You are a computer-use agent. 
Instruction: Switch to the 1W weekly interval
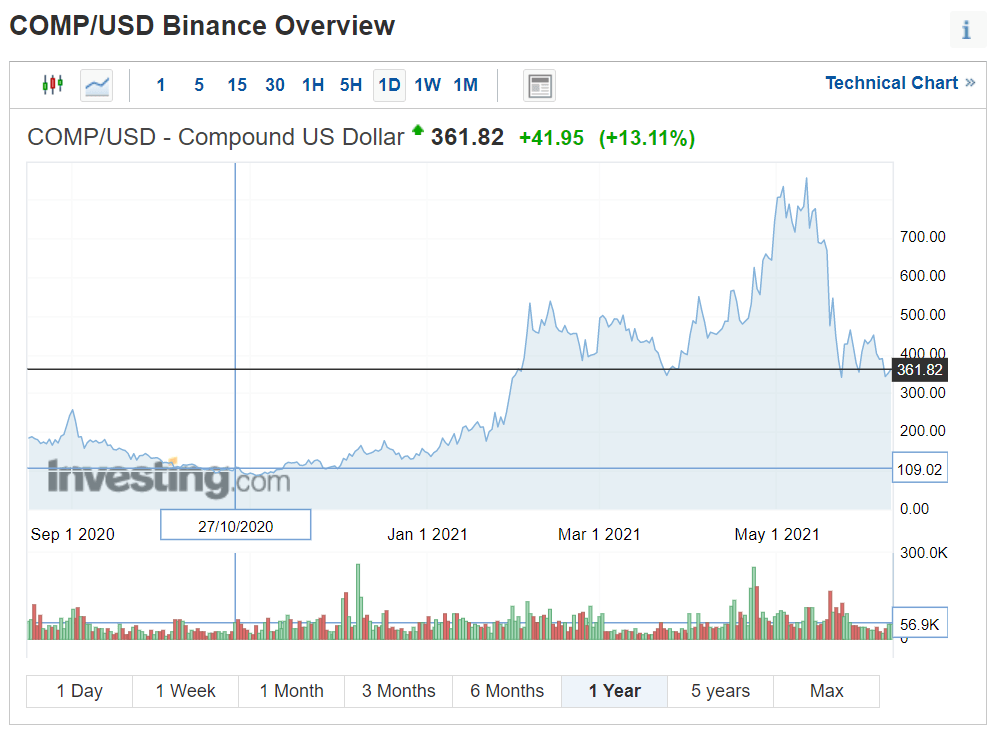pos(427,85)
